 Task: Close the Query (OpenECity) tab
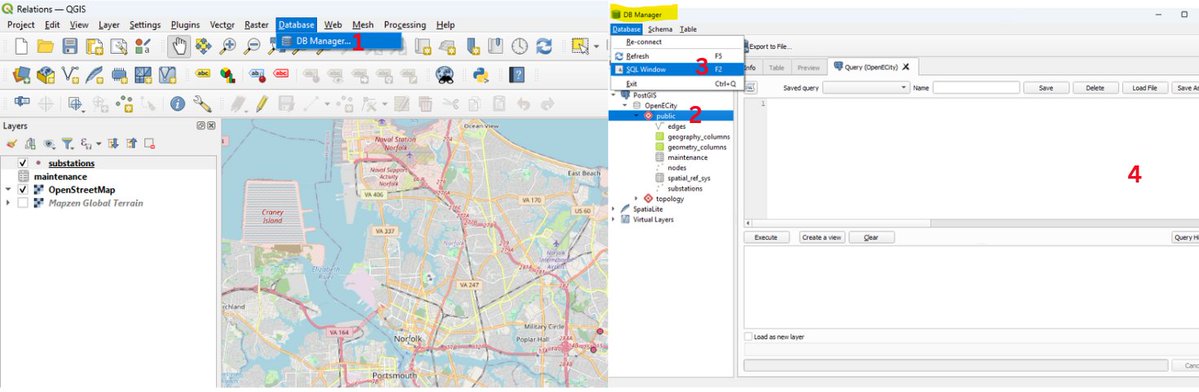pyautogui.click(x=906, y=67)
